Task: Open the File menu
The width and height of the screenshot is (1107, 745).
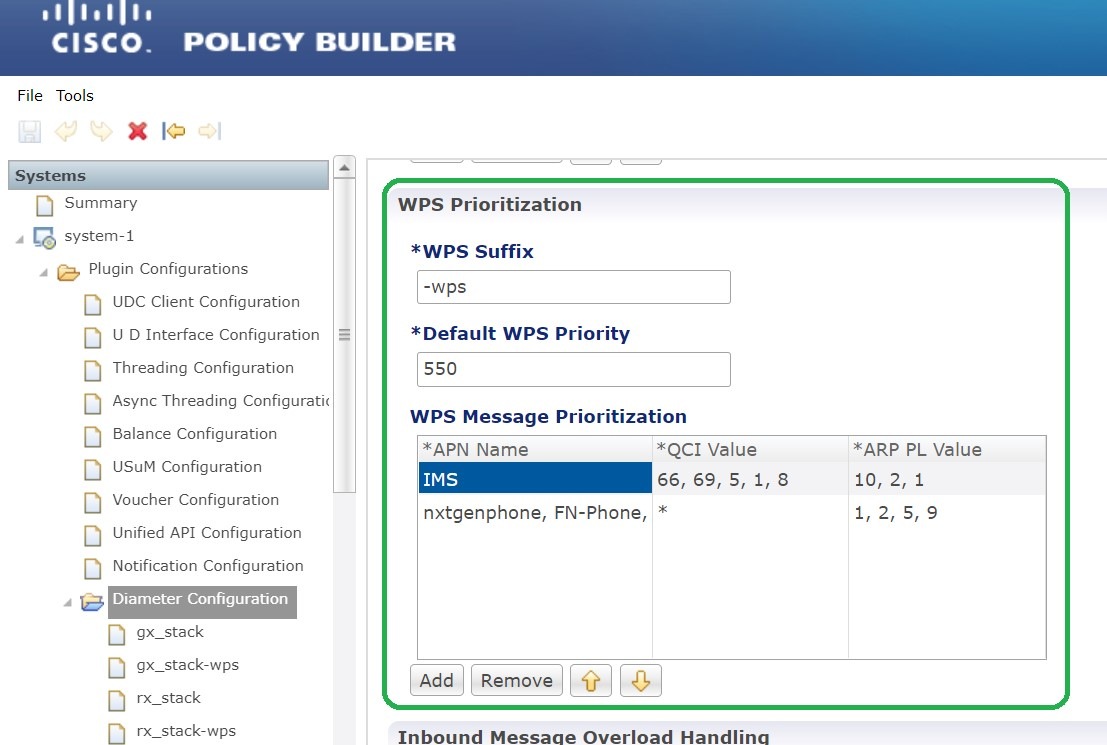Action: (30, 95)
